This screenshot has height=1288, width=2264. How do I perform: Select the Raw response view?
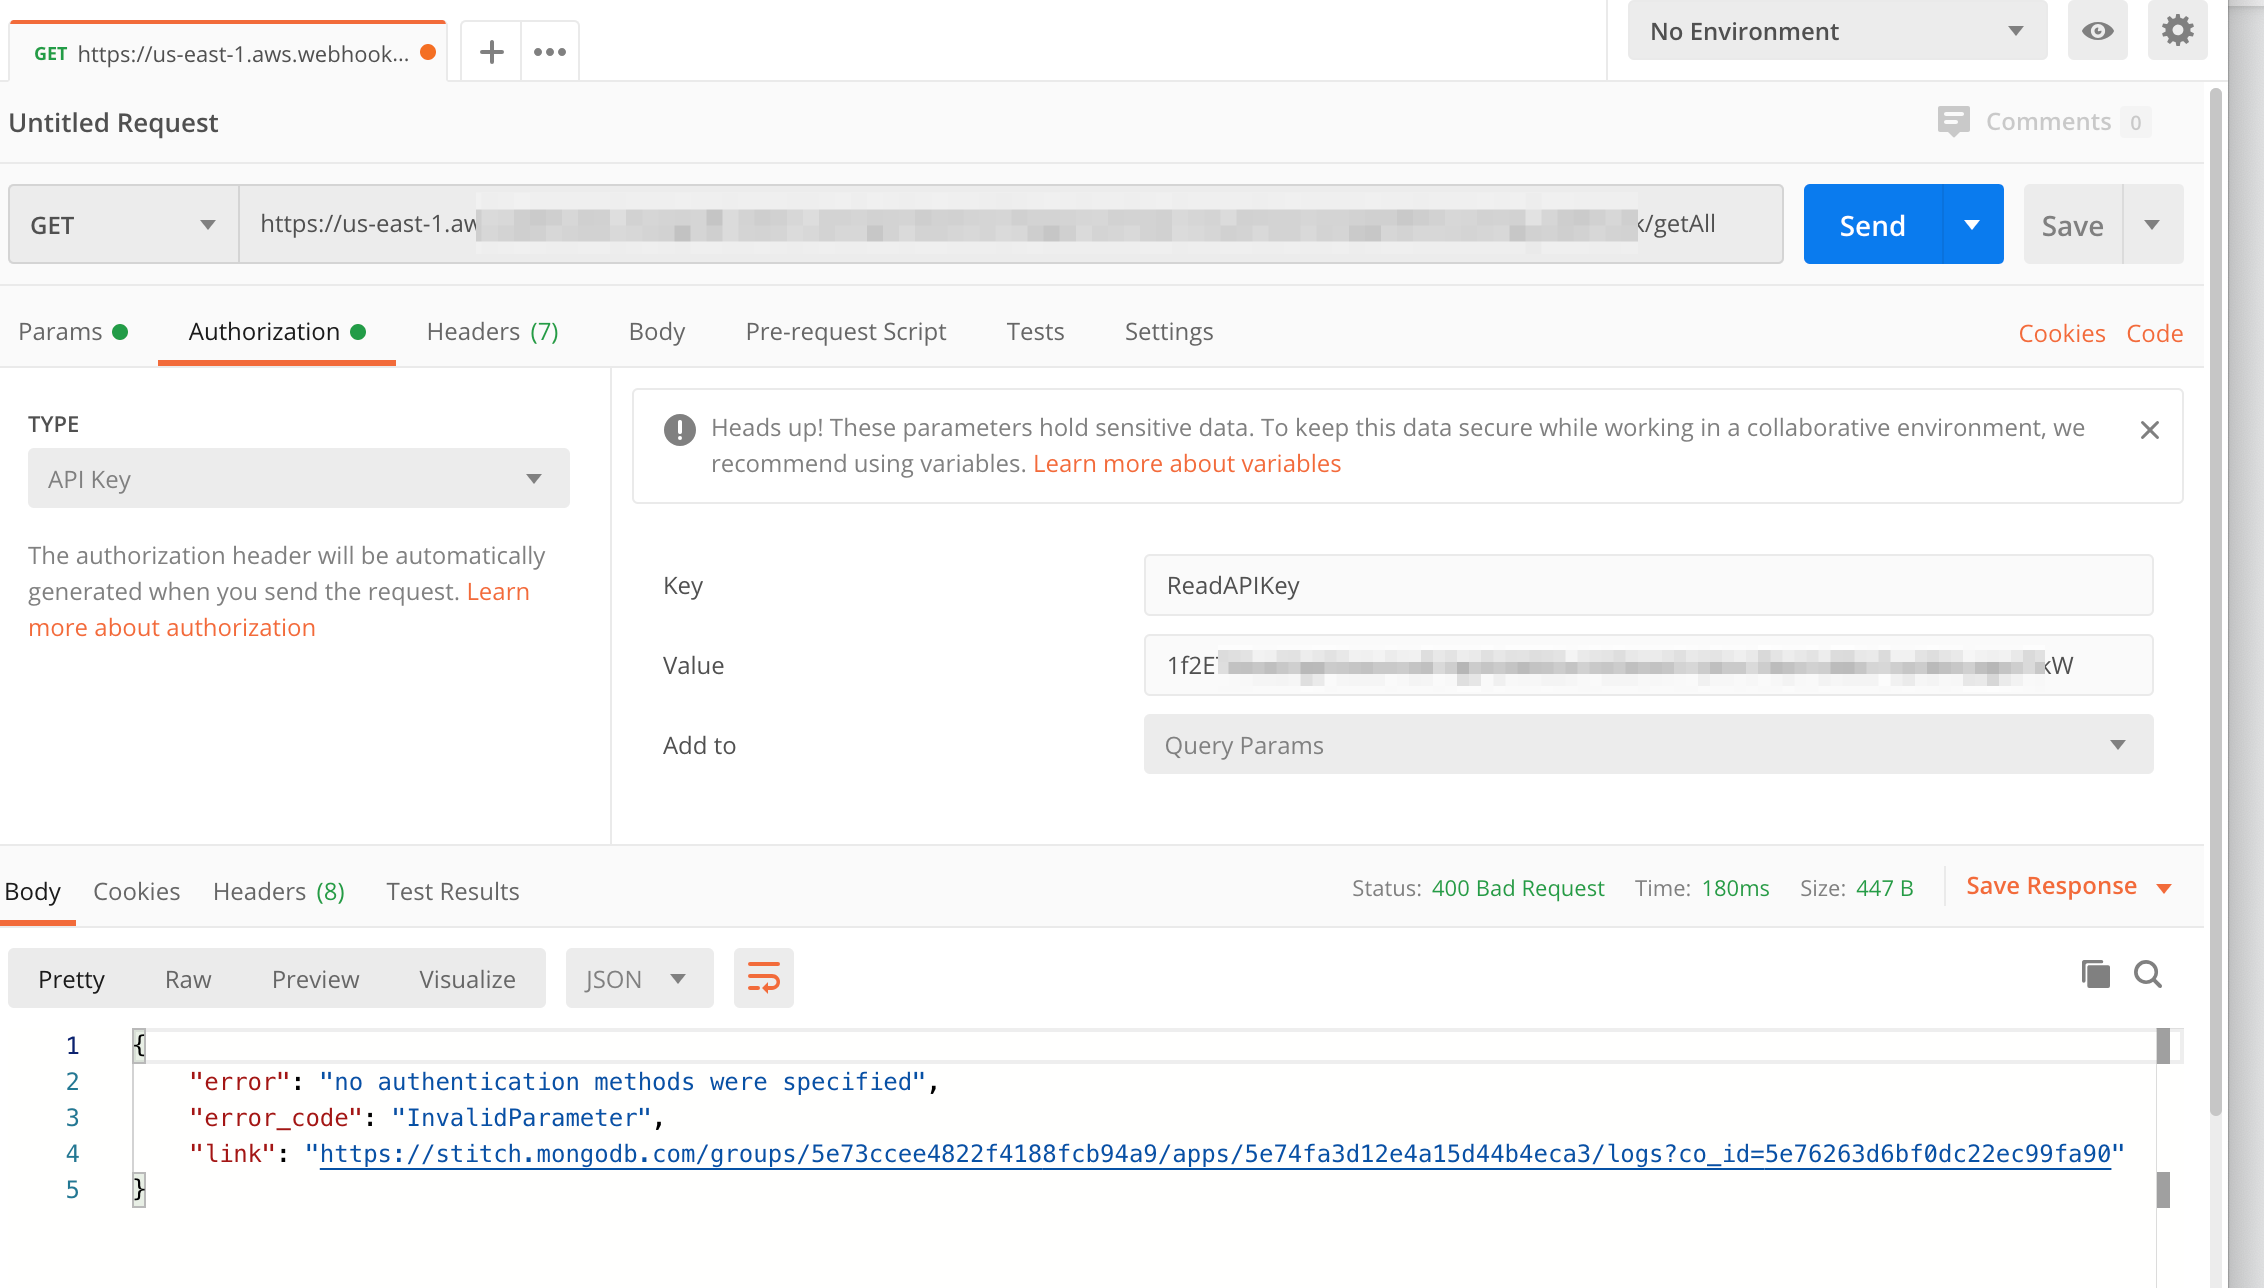pyautogui.click(x=188, y=979)
